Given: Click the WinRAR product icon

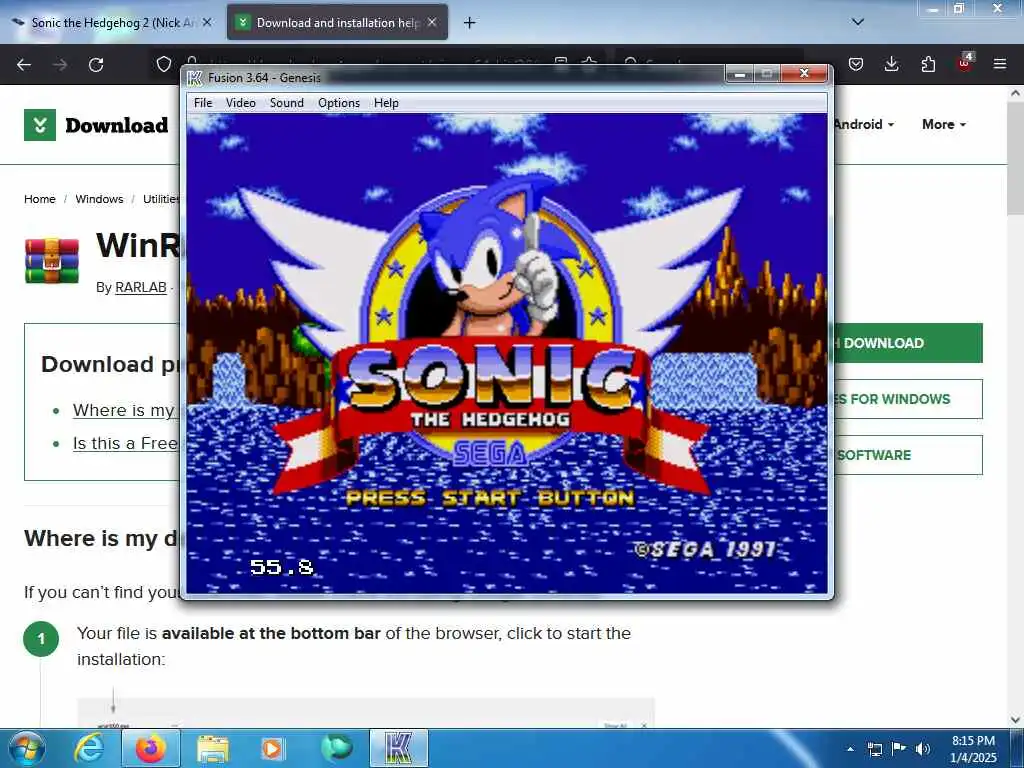Looking at the screenshot, I should (52, 261).
